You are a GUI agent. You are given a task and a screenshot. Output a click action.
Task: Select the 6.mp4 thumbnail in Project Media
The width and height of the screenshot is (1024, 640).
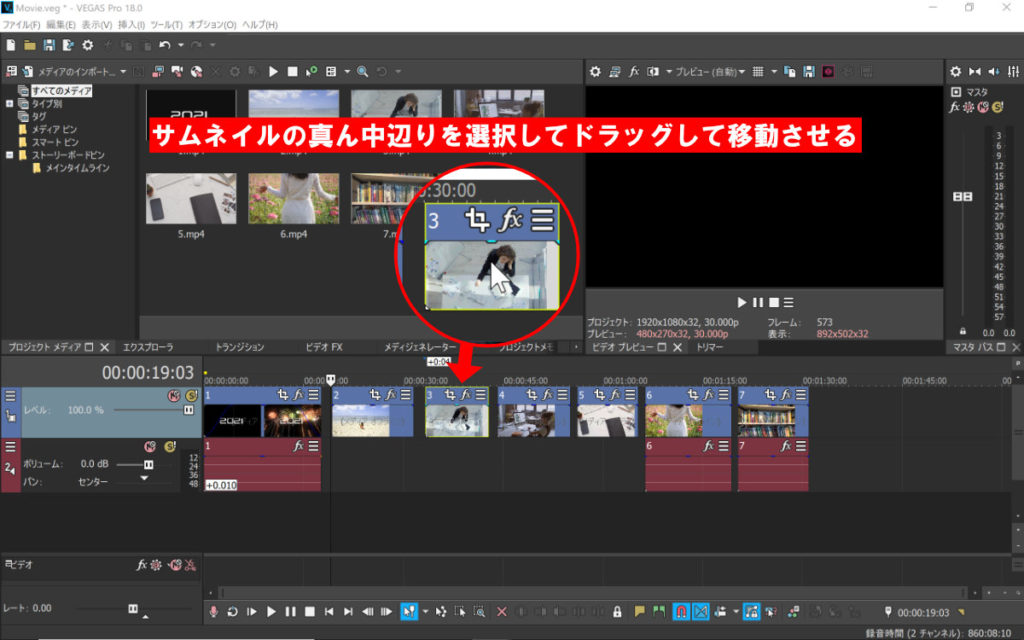[294, 199]
